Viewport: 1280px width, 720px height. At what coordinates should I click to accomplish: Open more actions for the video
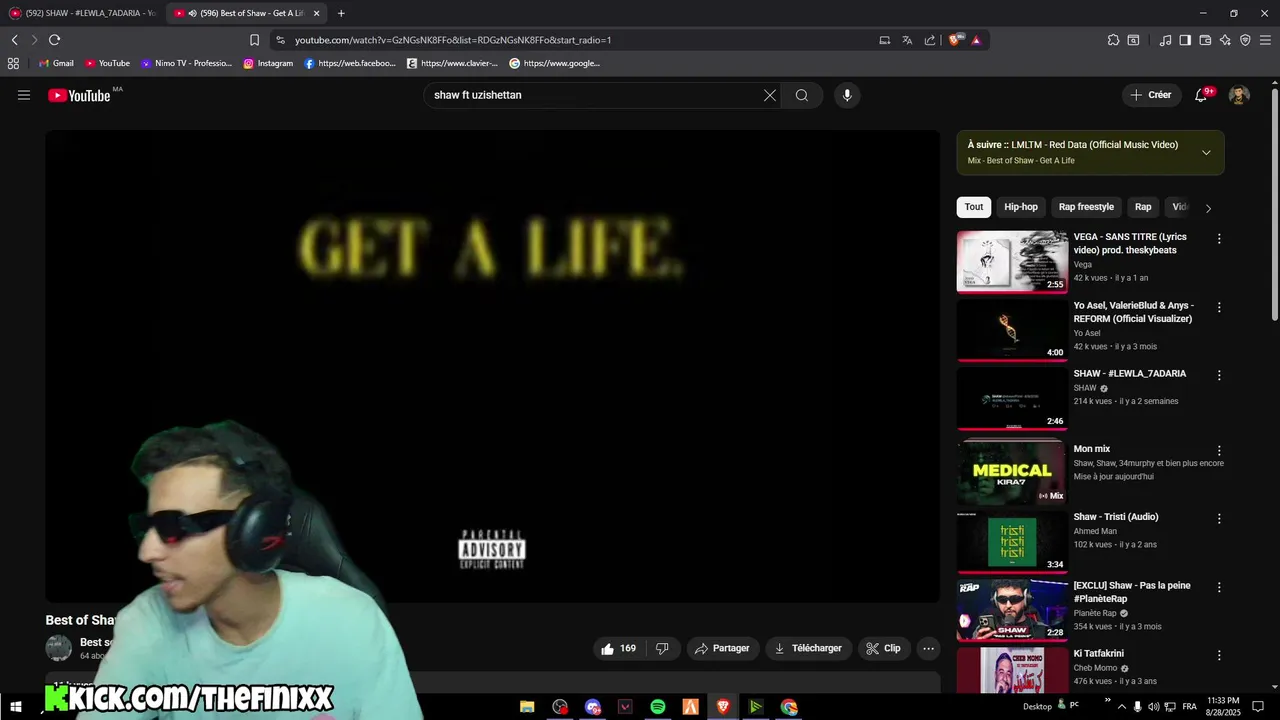(928, 648)
